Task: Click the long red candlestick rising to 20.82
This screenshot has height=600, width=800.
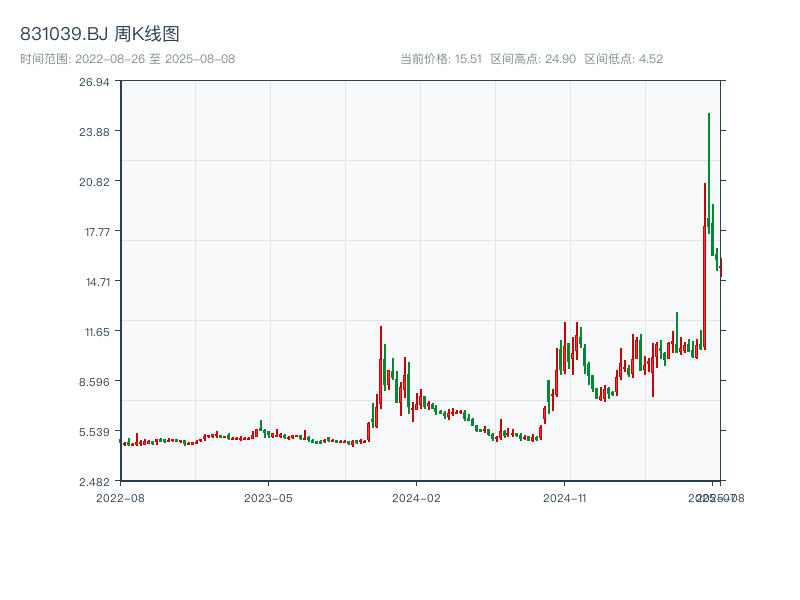Action: click(705, 266)
